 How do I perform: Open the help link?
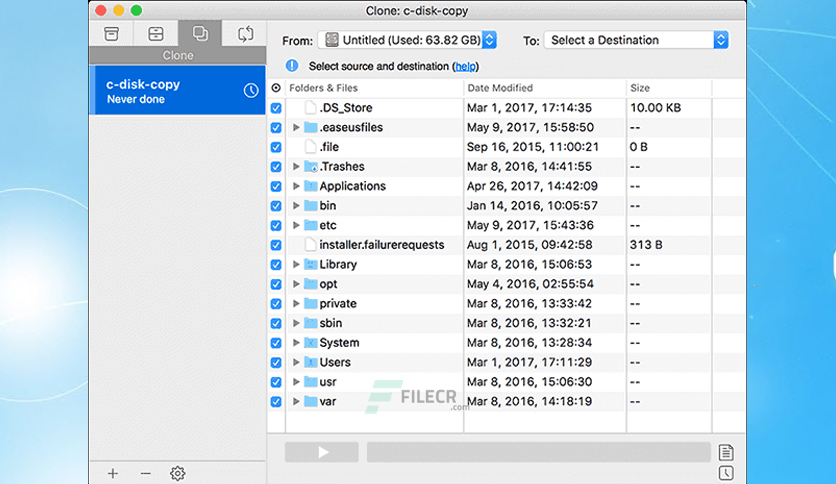pyautogui.click(x=465, y=66)
